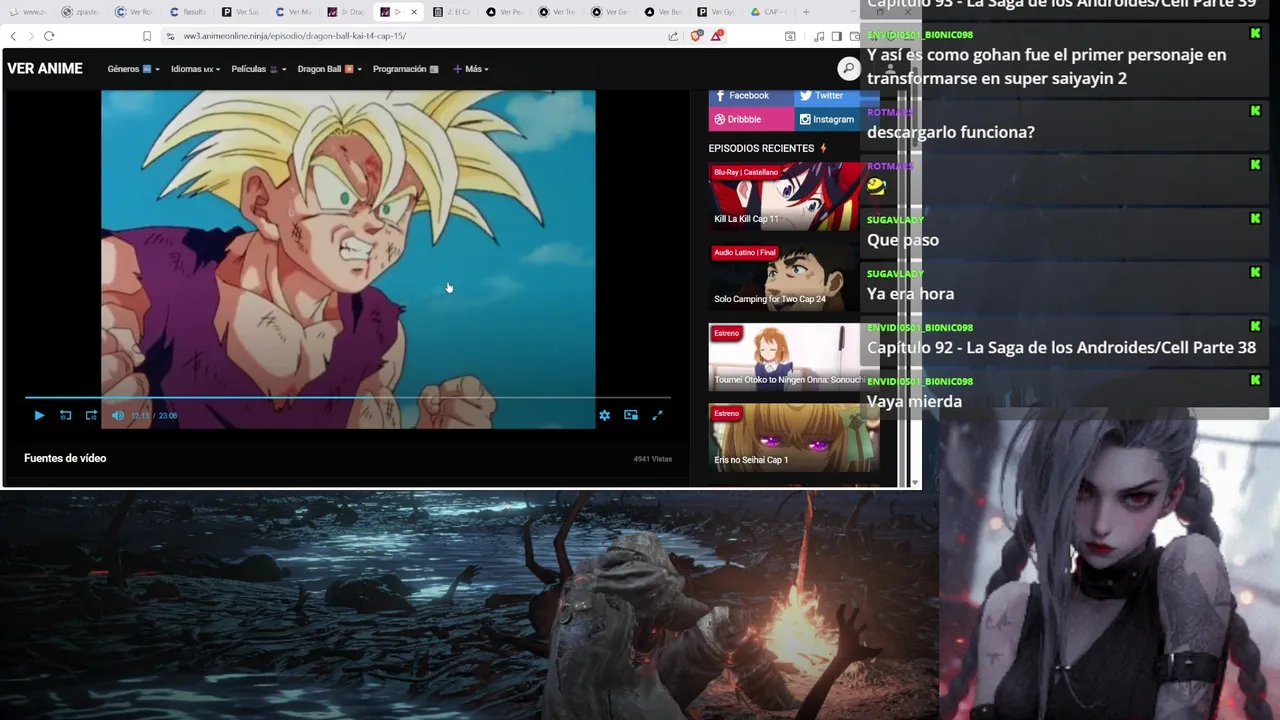Play the Dragon Ball Kai video

39,415
